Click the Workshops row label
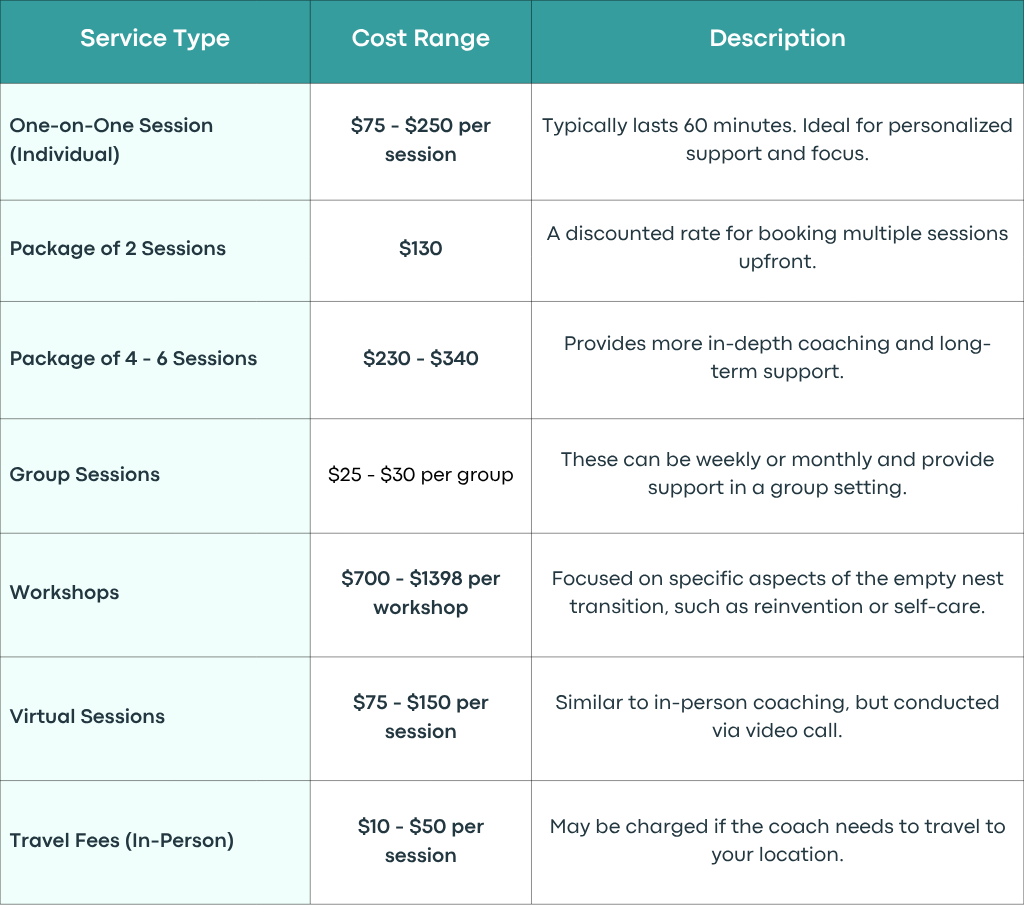 pyautogui.click(x=65, y=593)
